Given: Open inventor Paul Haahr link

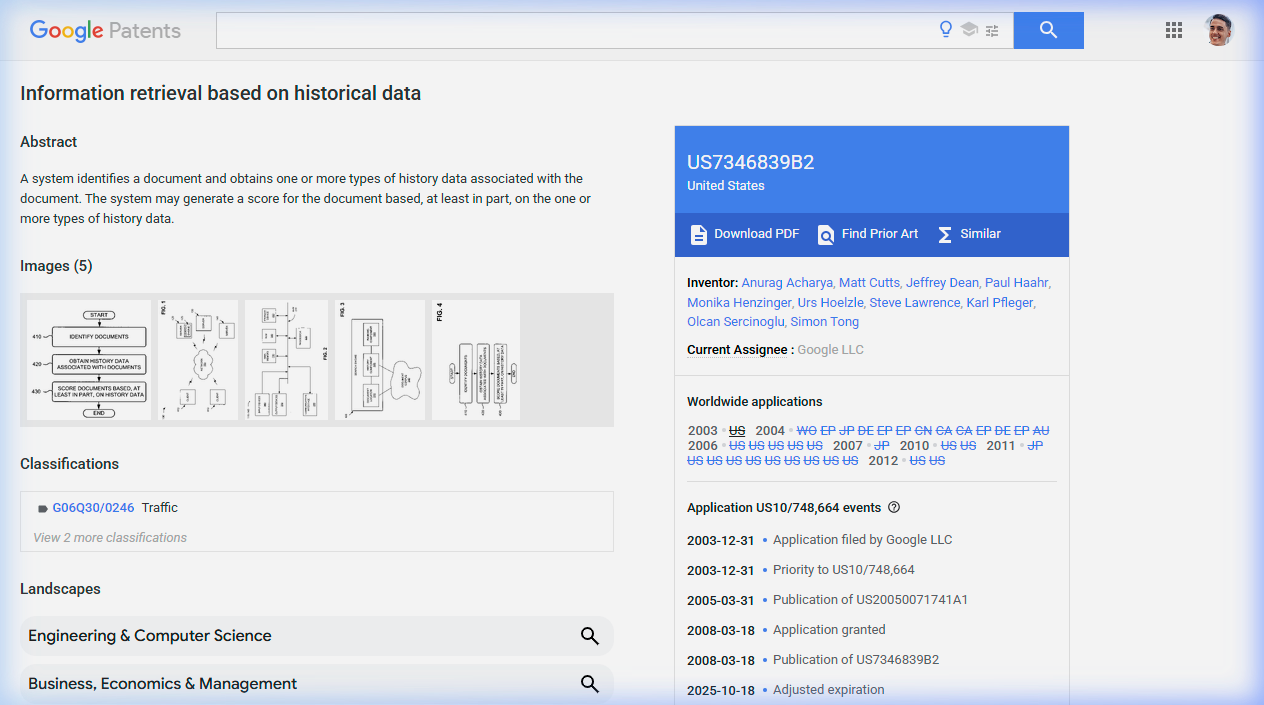Looking at the screenshot, I should pos(1017,282).
